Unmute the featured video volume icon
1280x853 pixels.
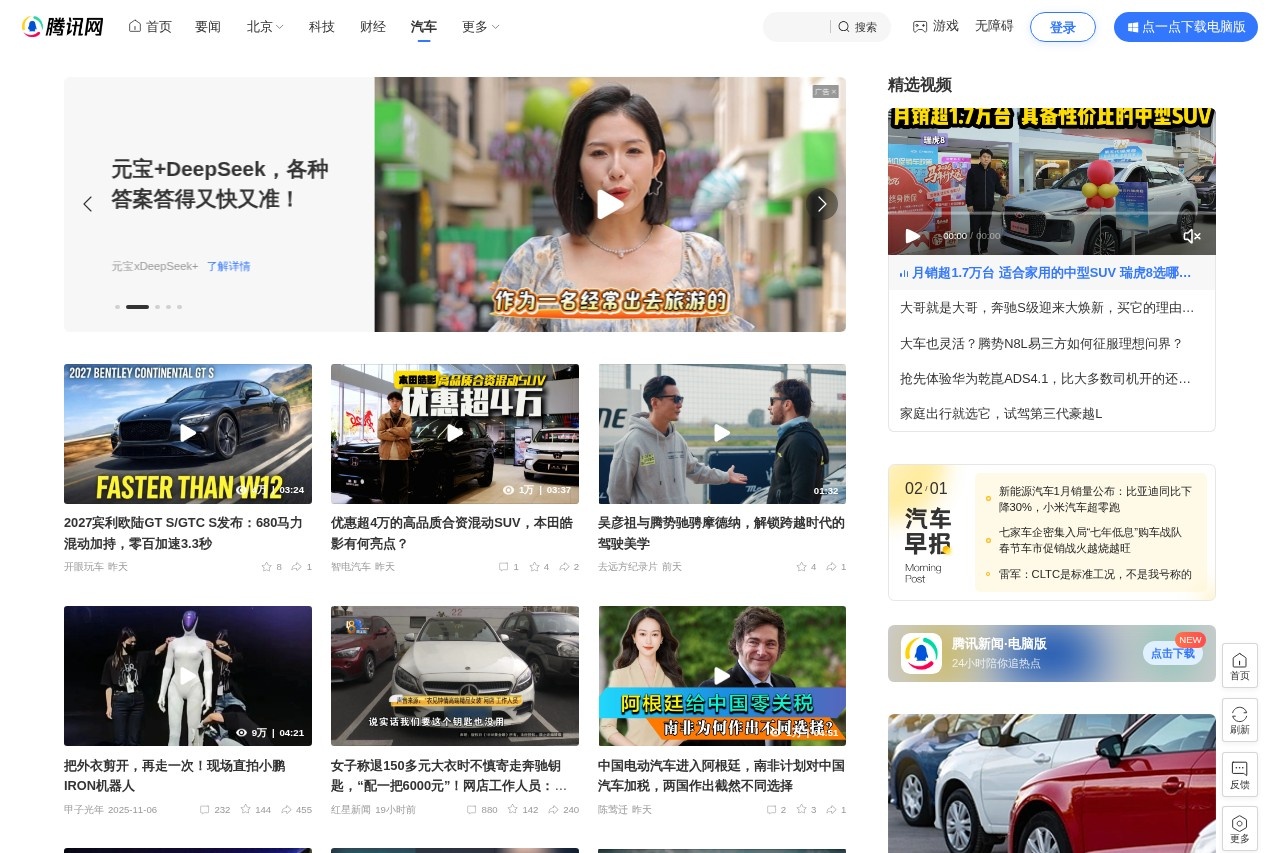click(x=1191, y=236)
